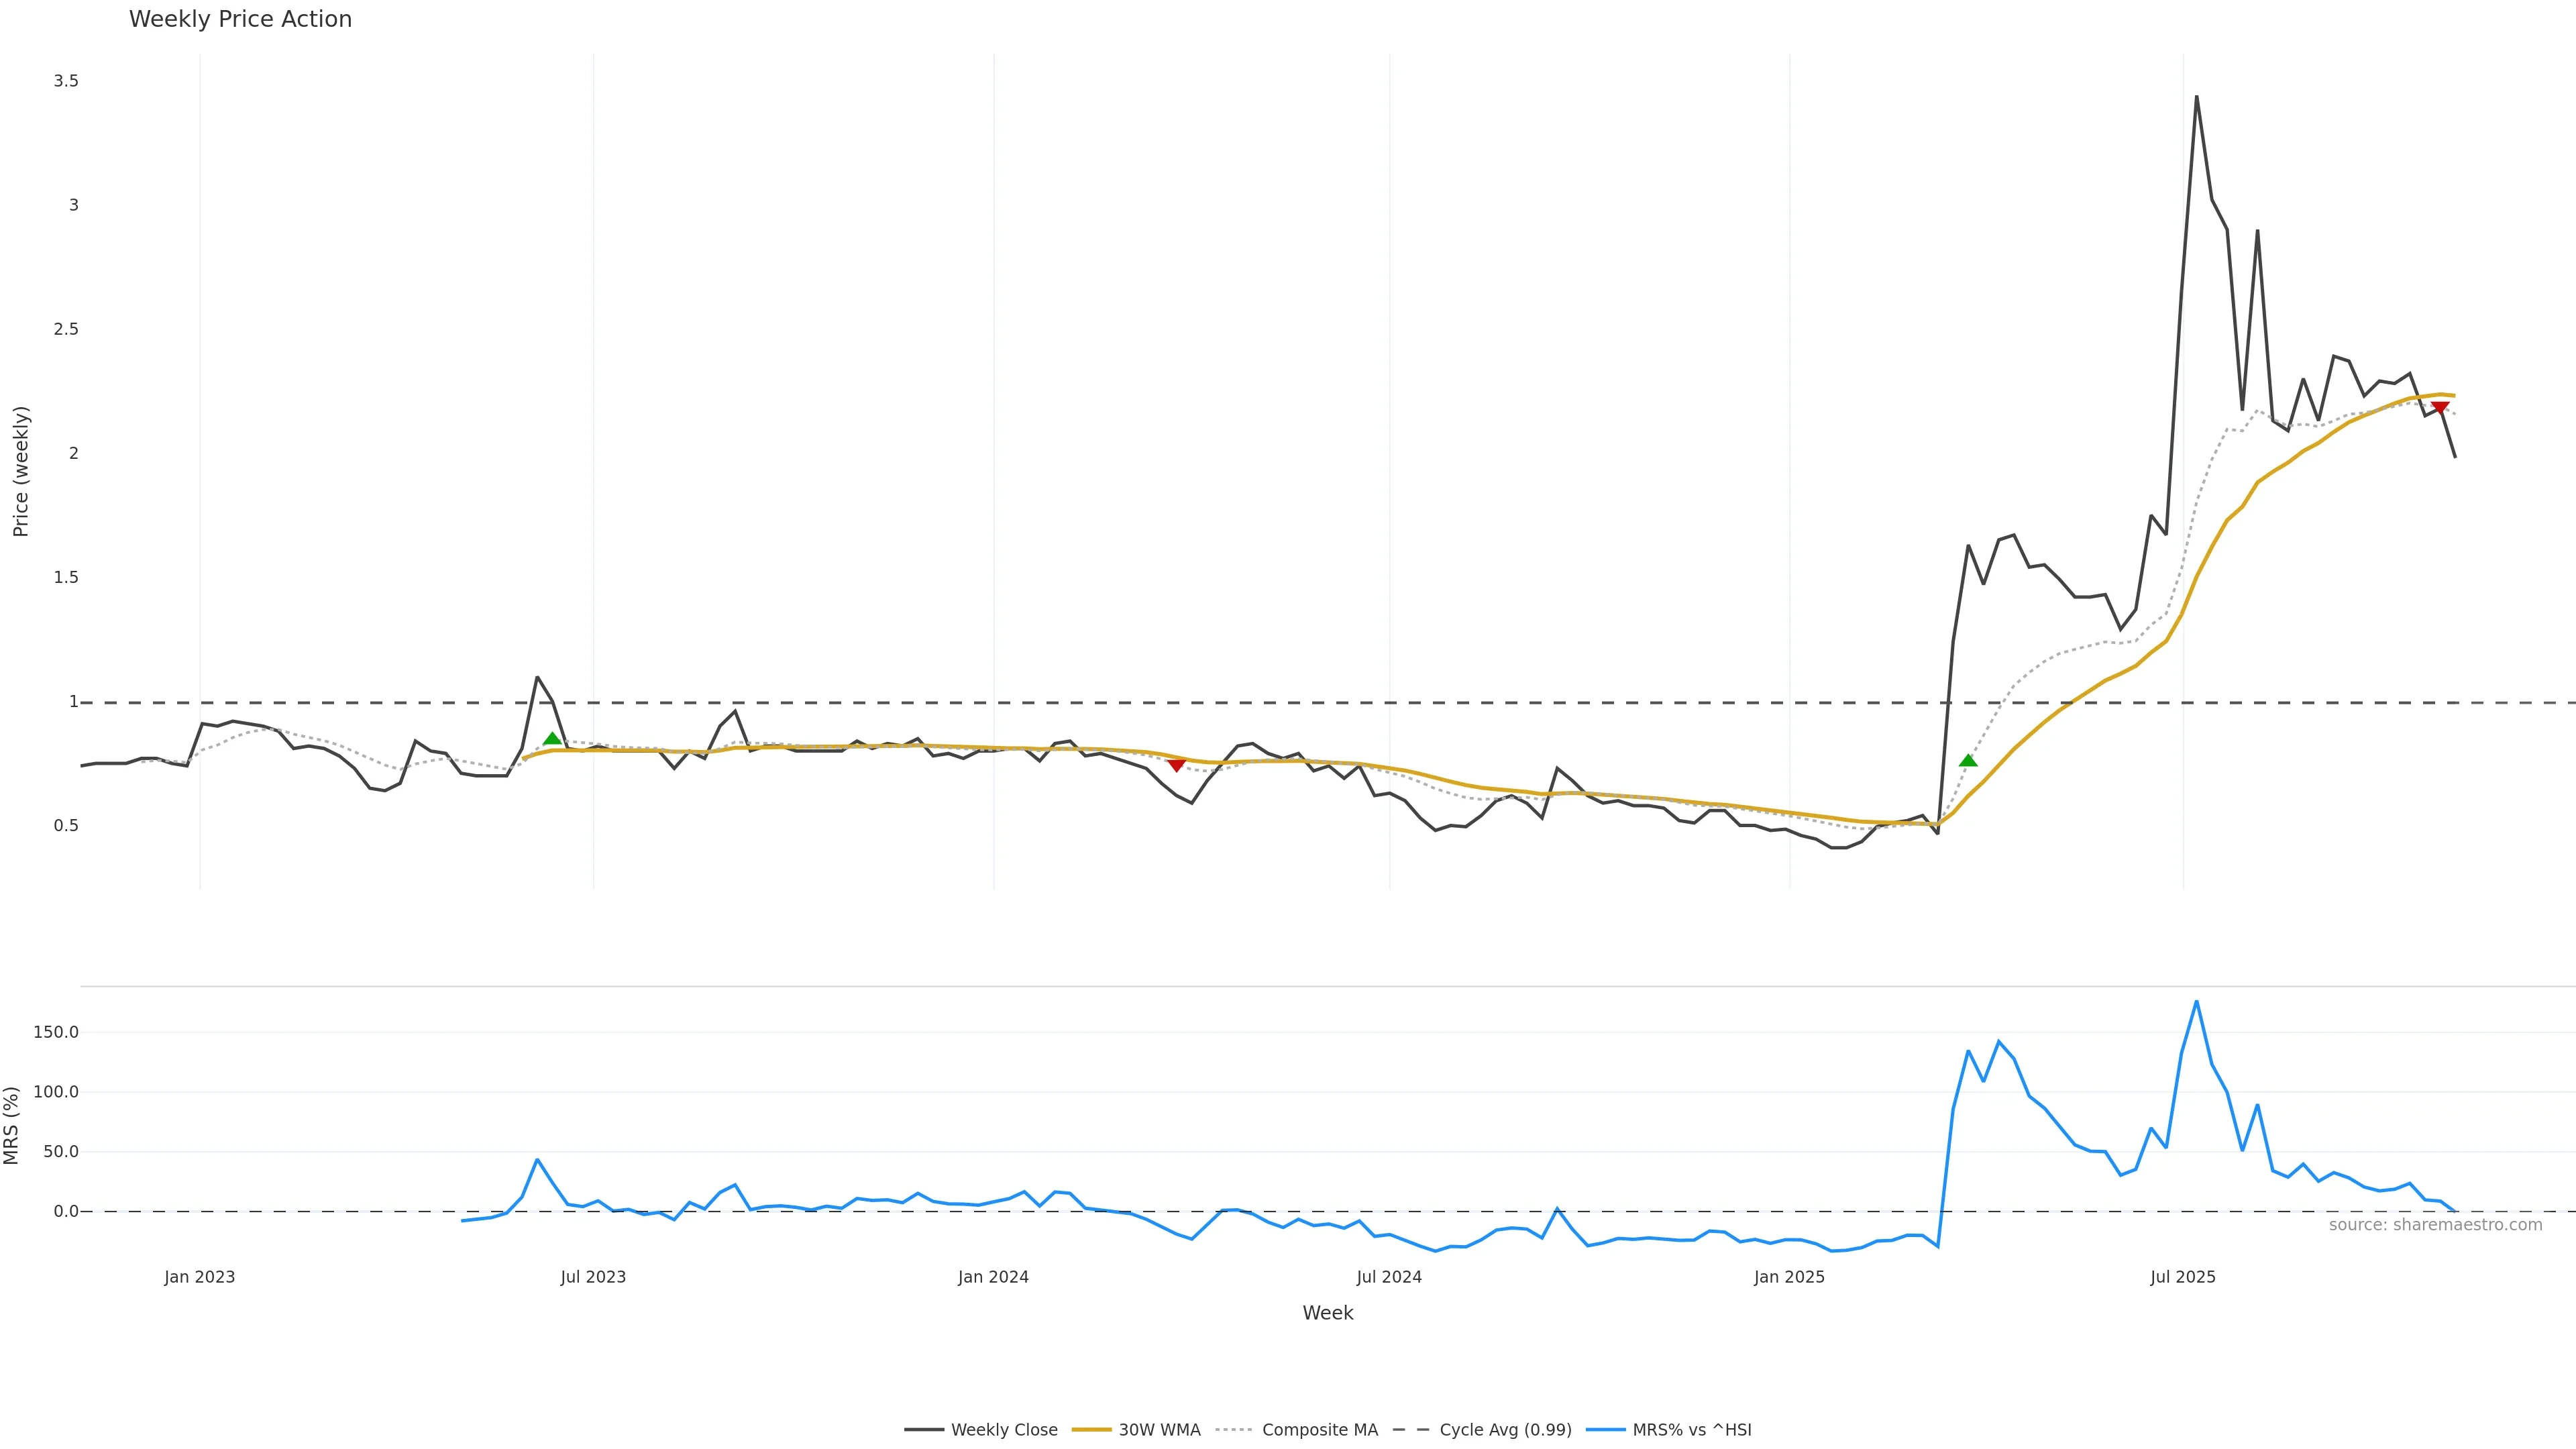The width and height of the screenshot is (2576, 1449).
Task: Click the Jan 2024 x-axis label
Action: pyautogui.click(x=993, y=1277)
